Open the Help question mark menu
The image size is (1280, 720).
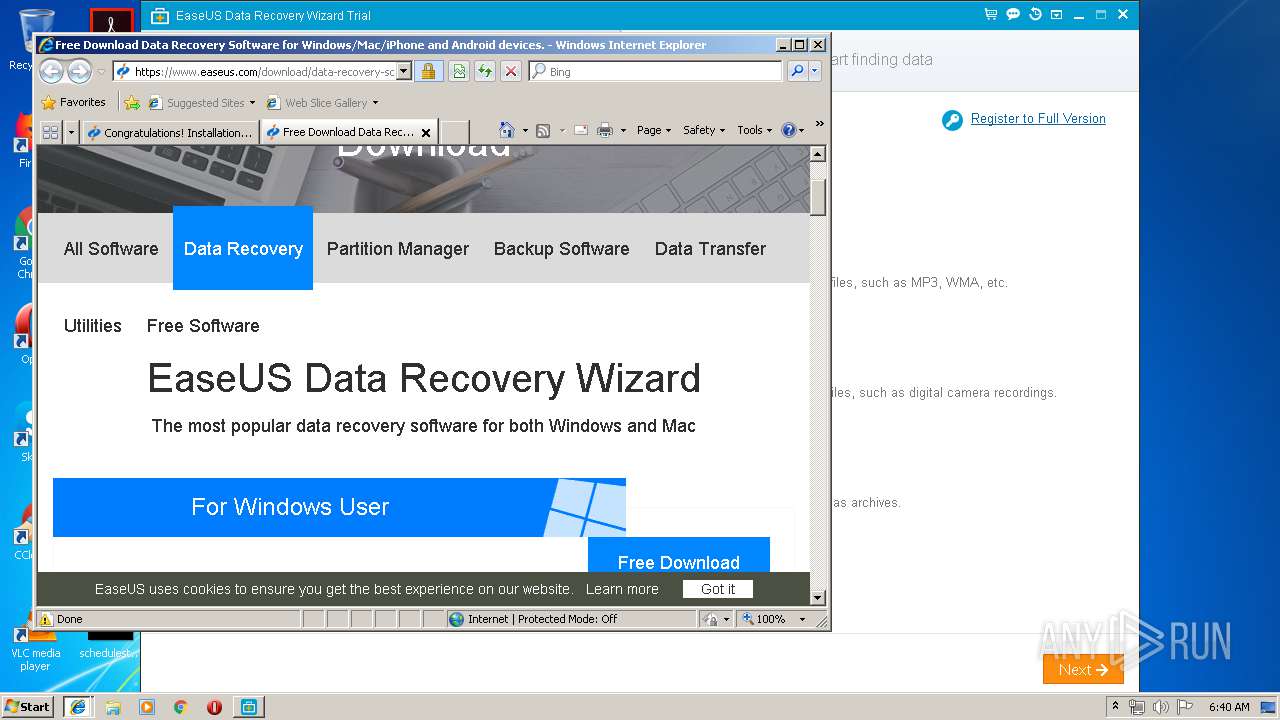coord(792,130)
